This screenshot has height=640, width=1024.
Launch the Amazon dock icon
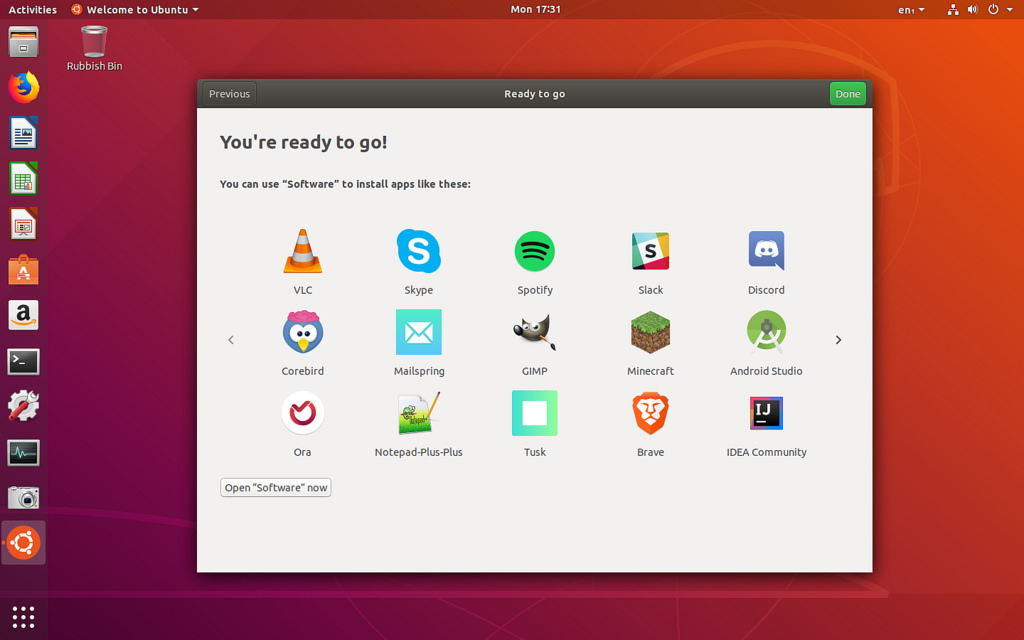point(24,315)
